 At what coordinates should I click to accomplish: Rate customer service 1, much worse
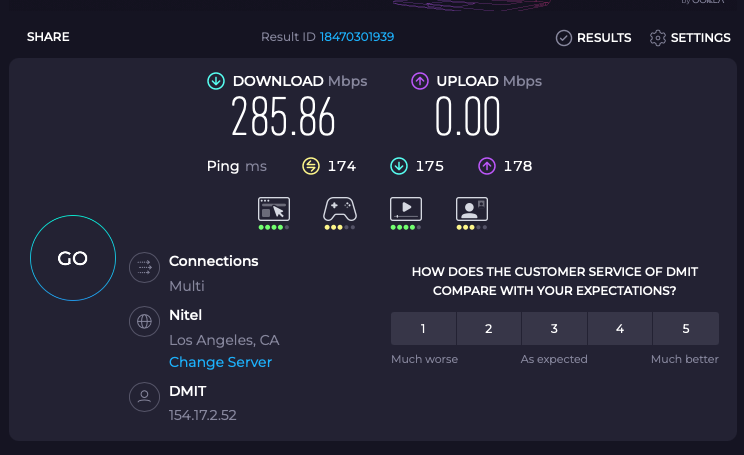coord(423,329)
